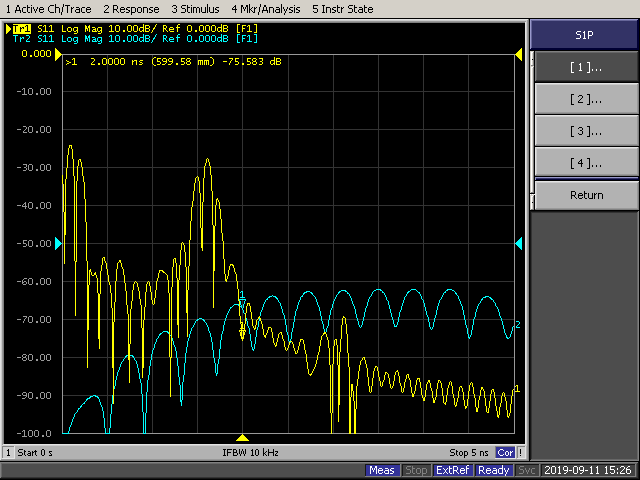Open the Instr State menu
The image size is (640, 480).
342,9
